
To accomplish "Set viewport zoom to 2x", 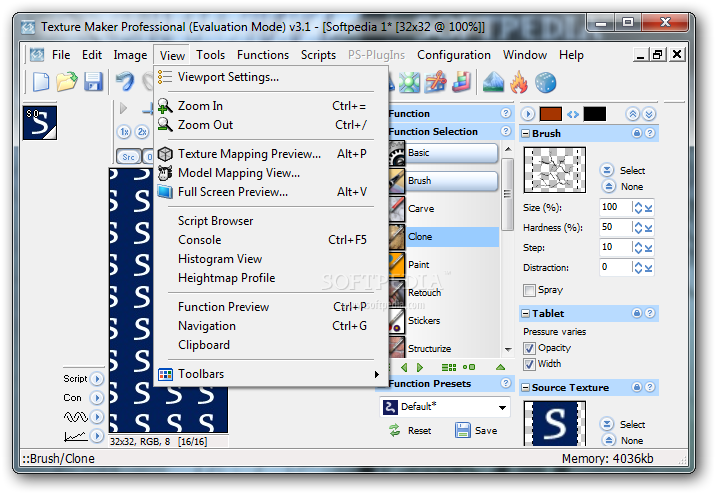I will 142,132.
